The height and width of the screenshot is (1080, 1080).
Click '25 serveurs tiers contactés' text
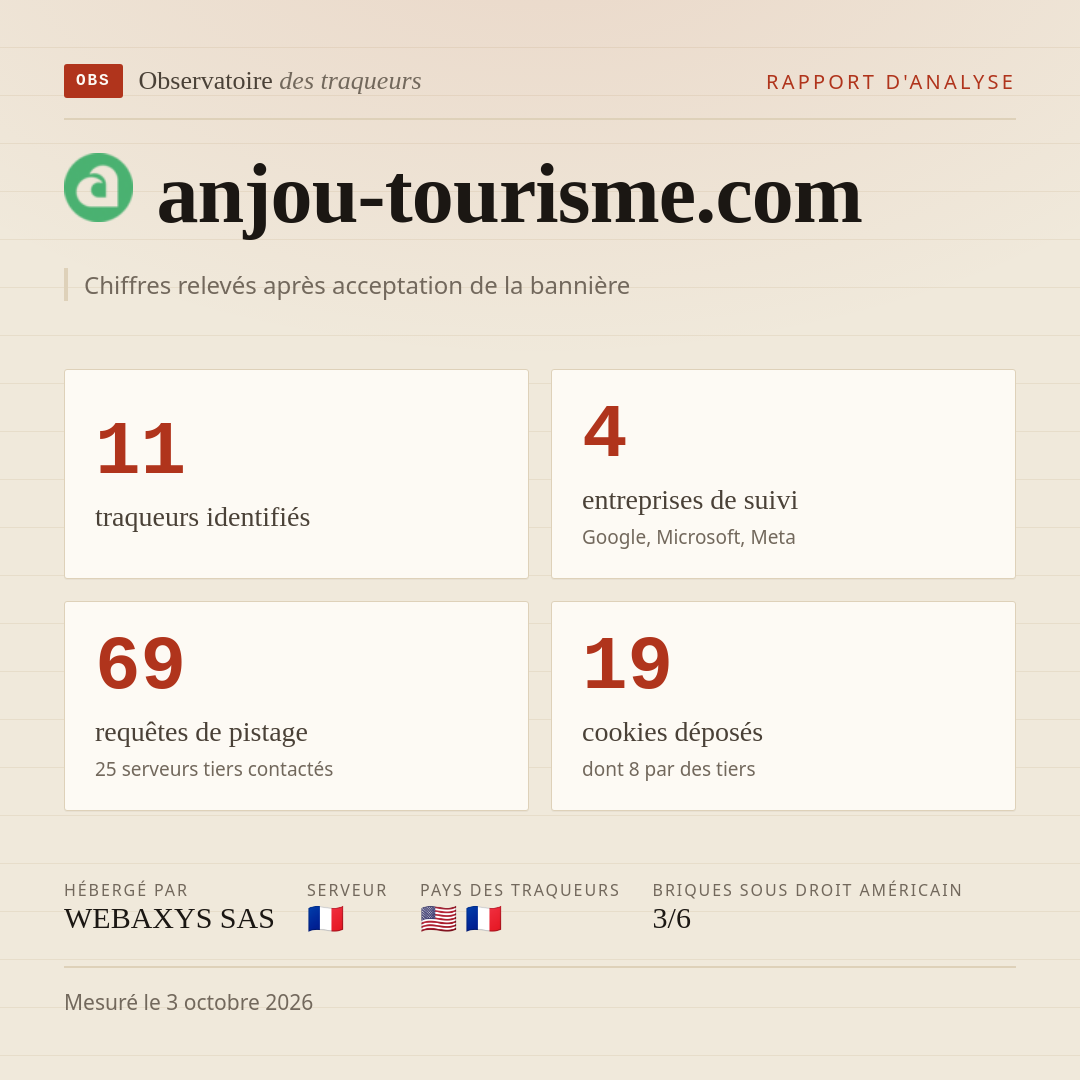[x=214, y=769]
